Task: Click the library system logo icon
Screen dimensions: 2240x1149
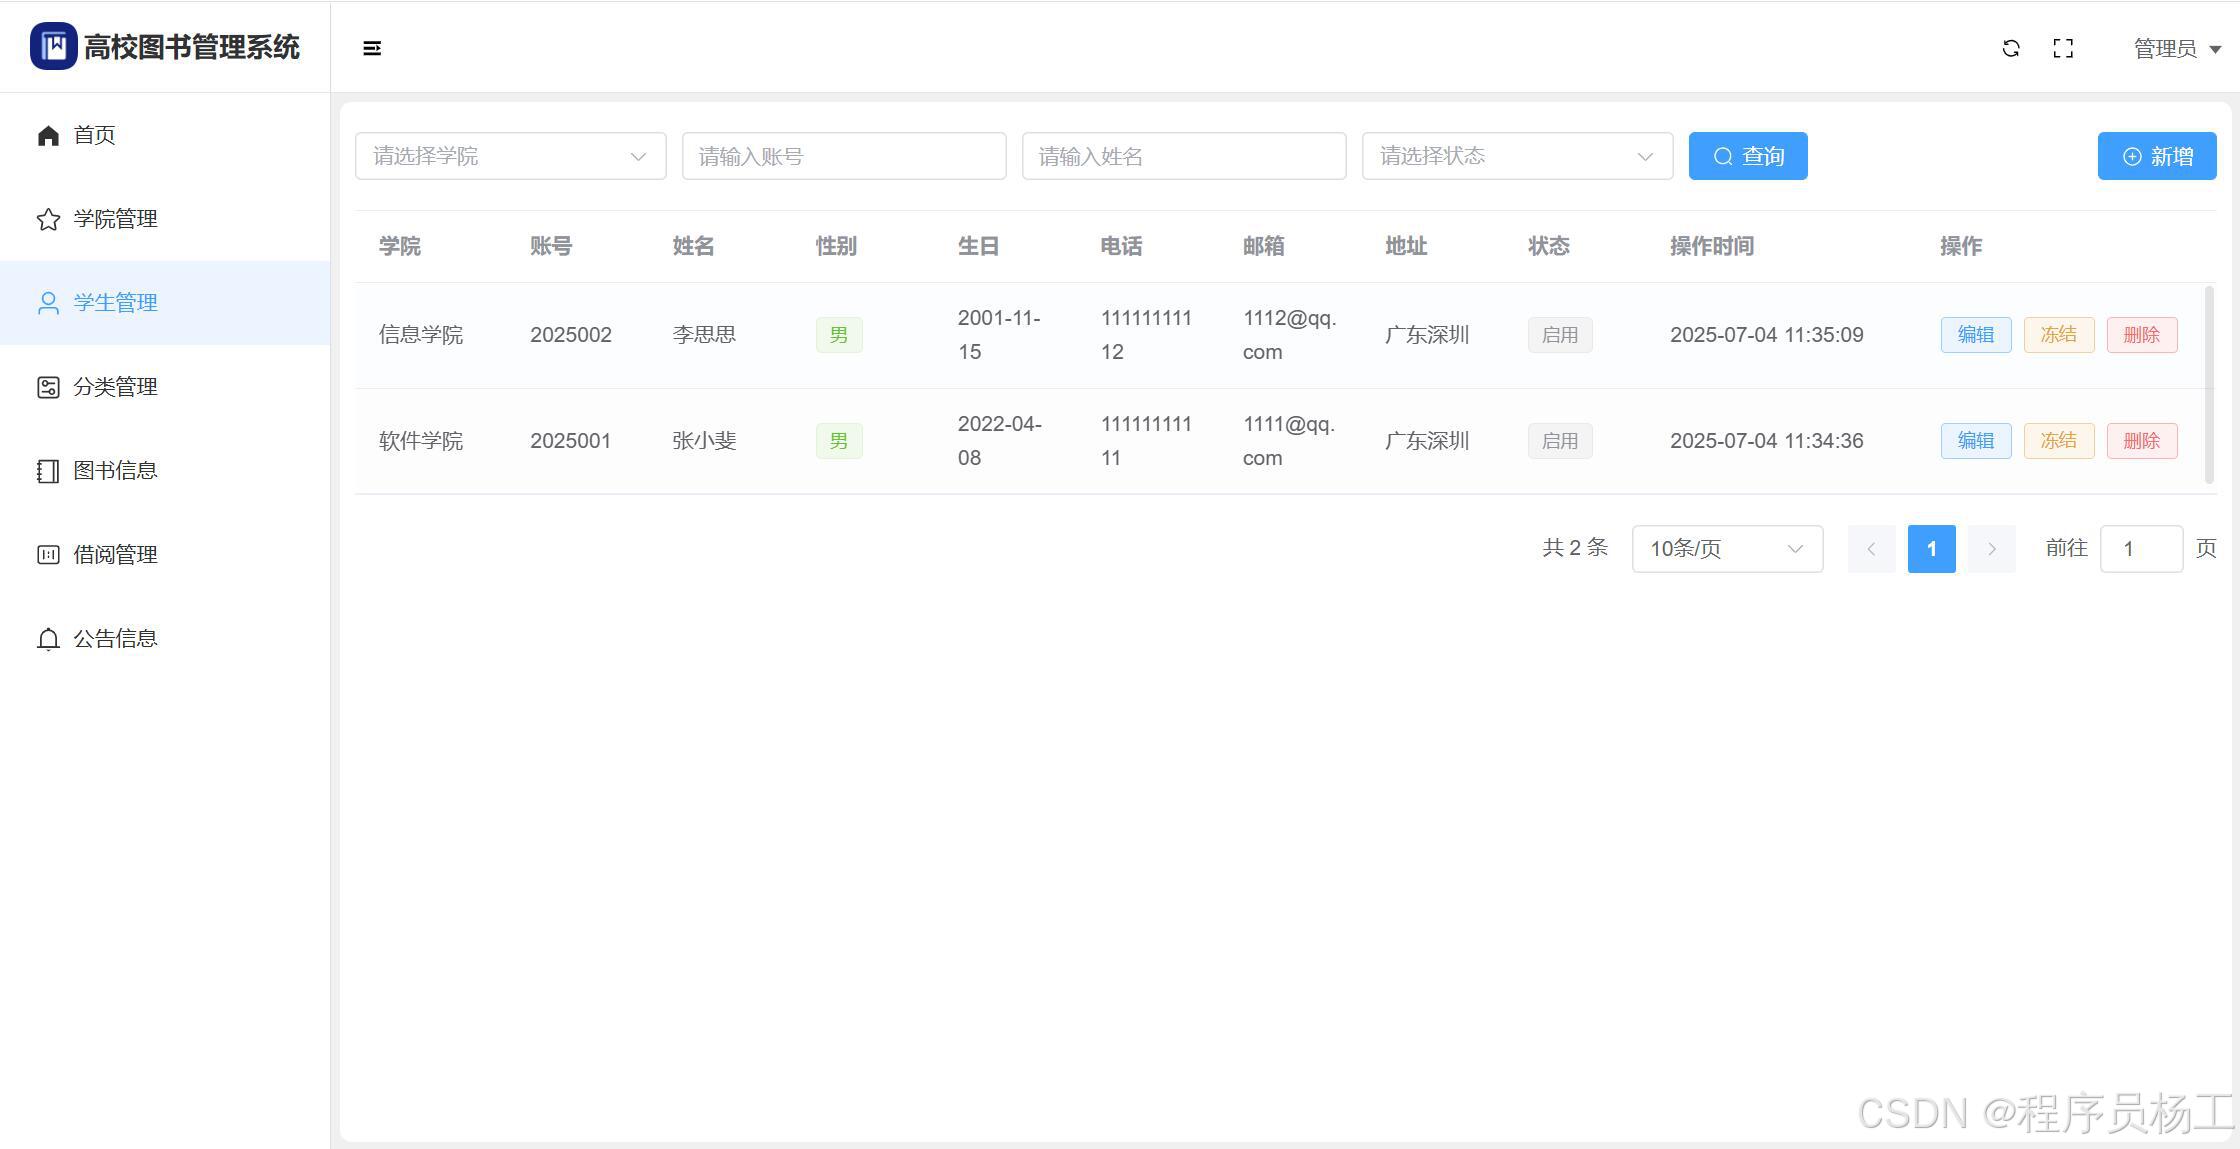Action: click(x=54, y=46)
